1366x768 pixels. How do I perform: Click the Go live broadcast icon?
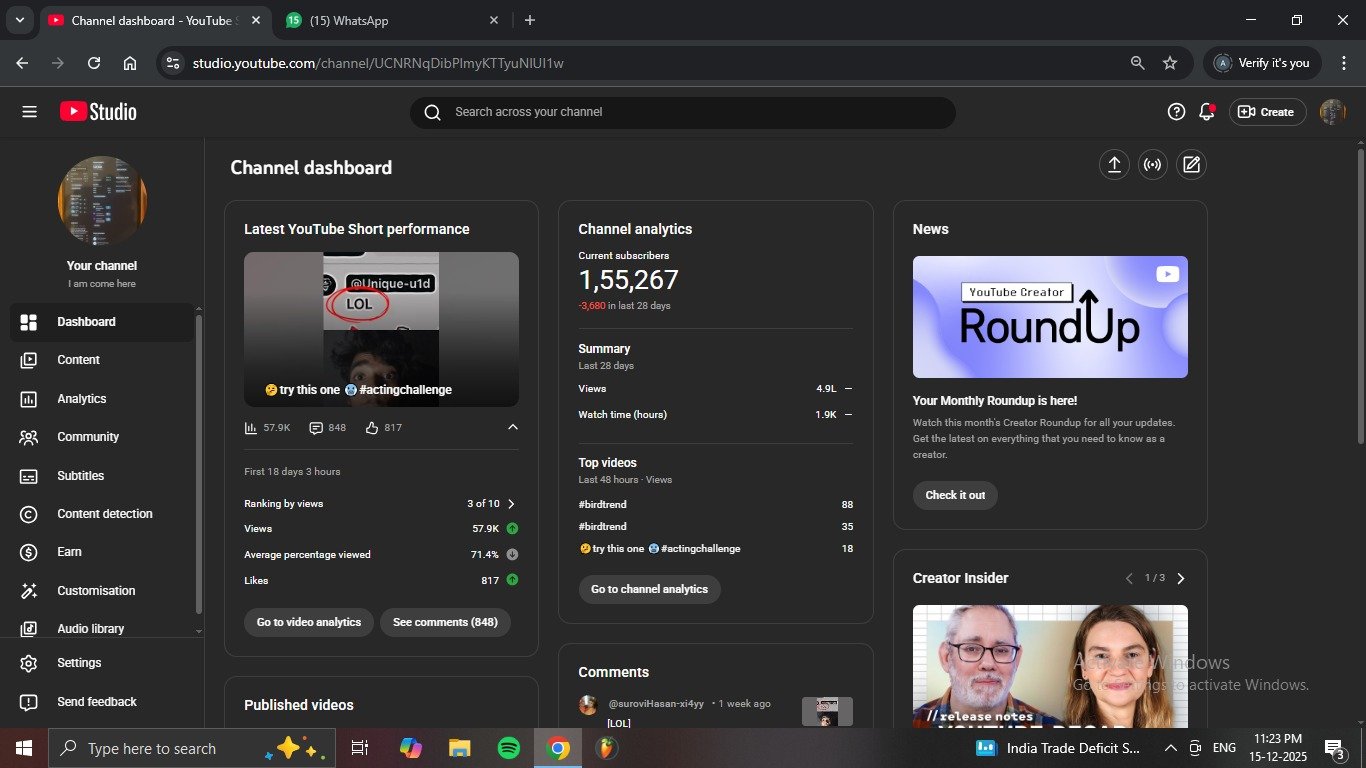pos(1152,165)
